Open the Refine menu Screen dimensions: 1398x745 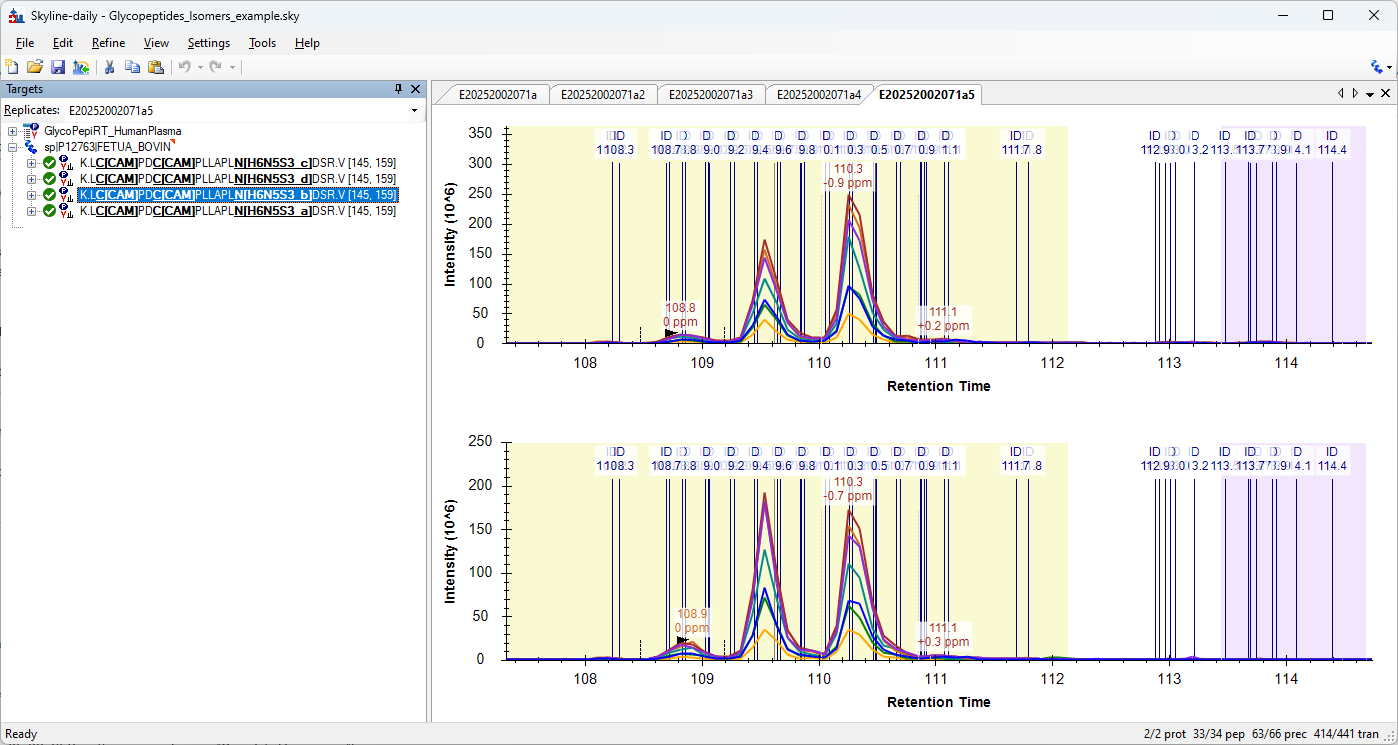click(x=108, y=43)
